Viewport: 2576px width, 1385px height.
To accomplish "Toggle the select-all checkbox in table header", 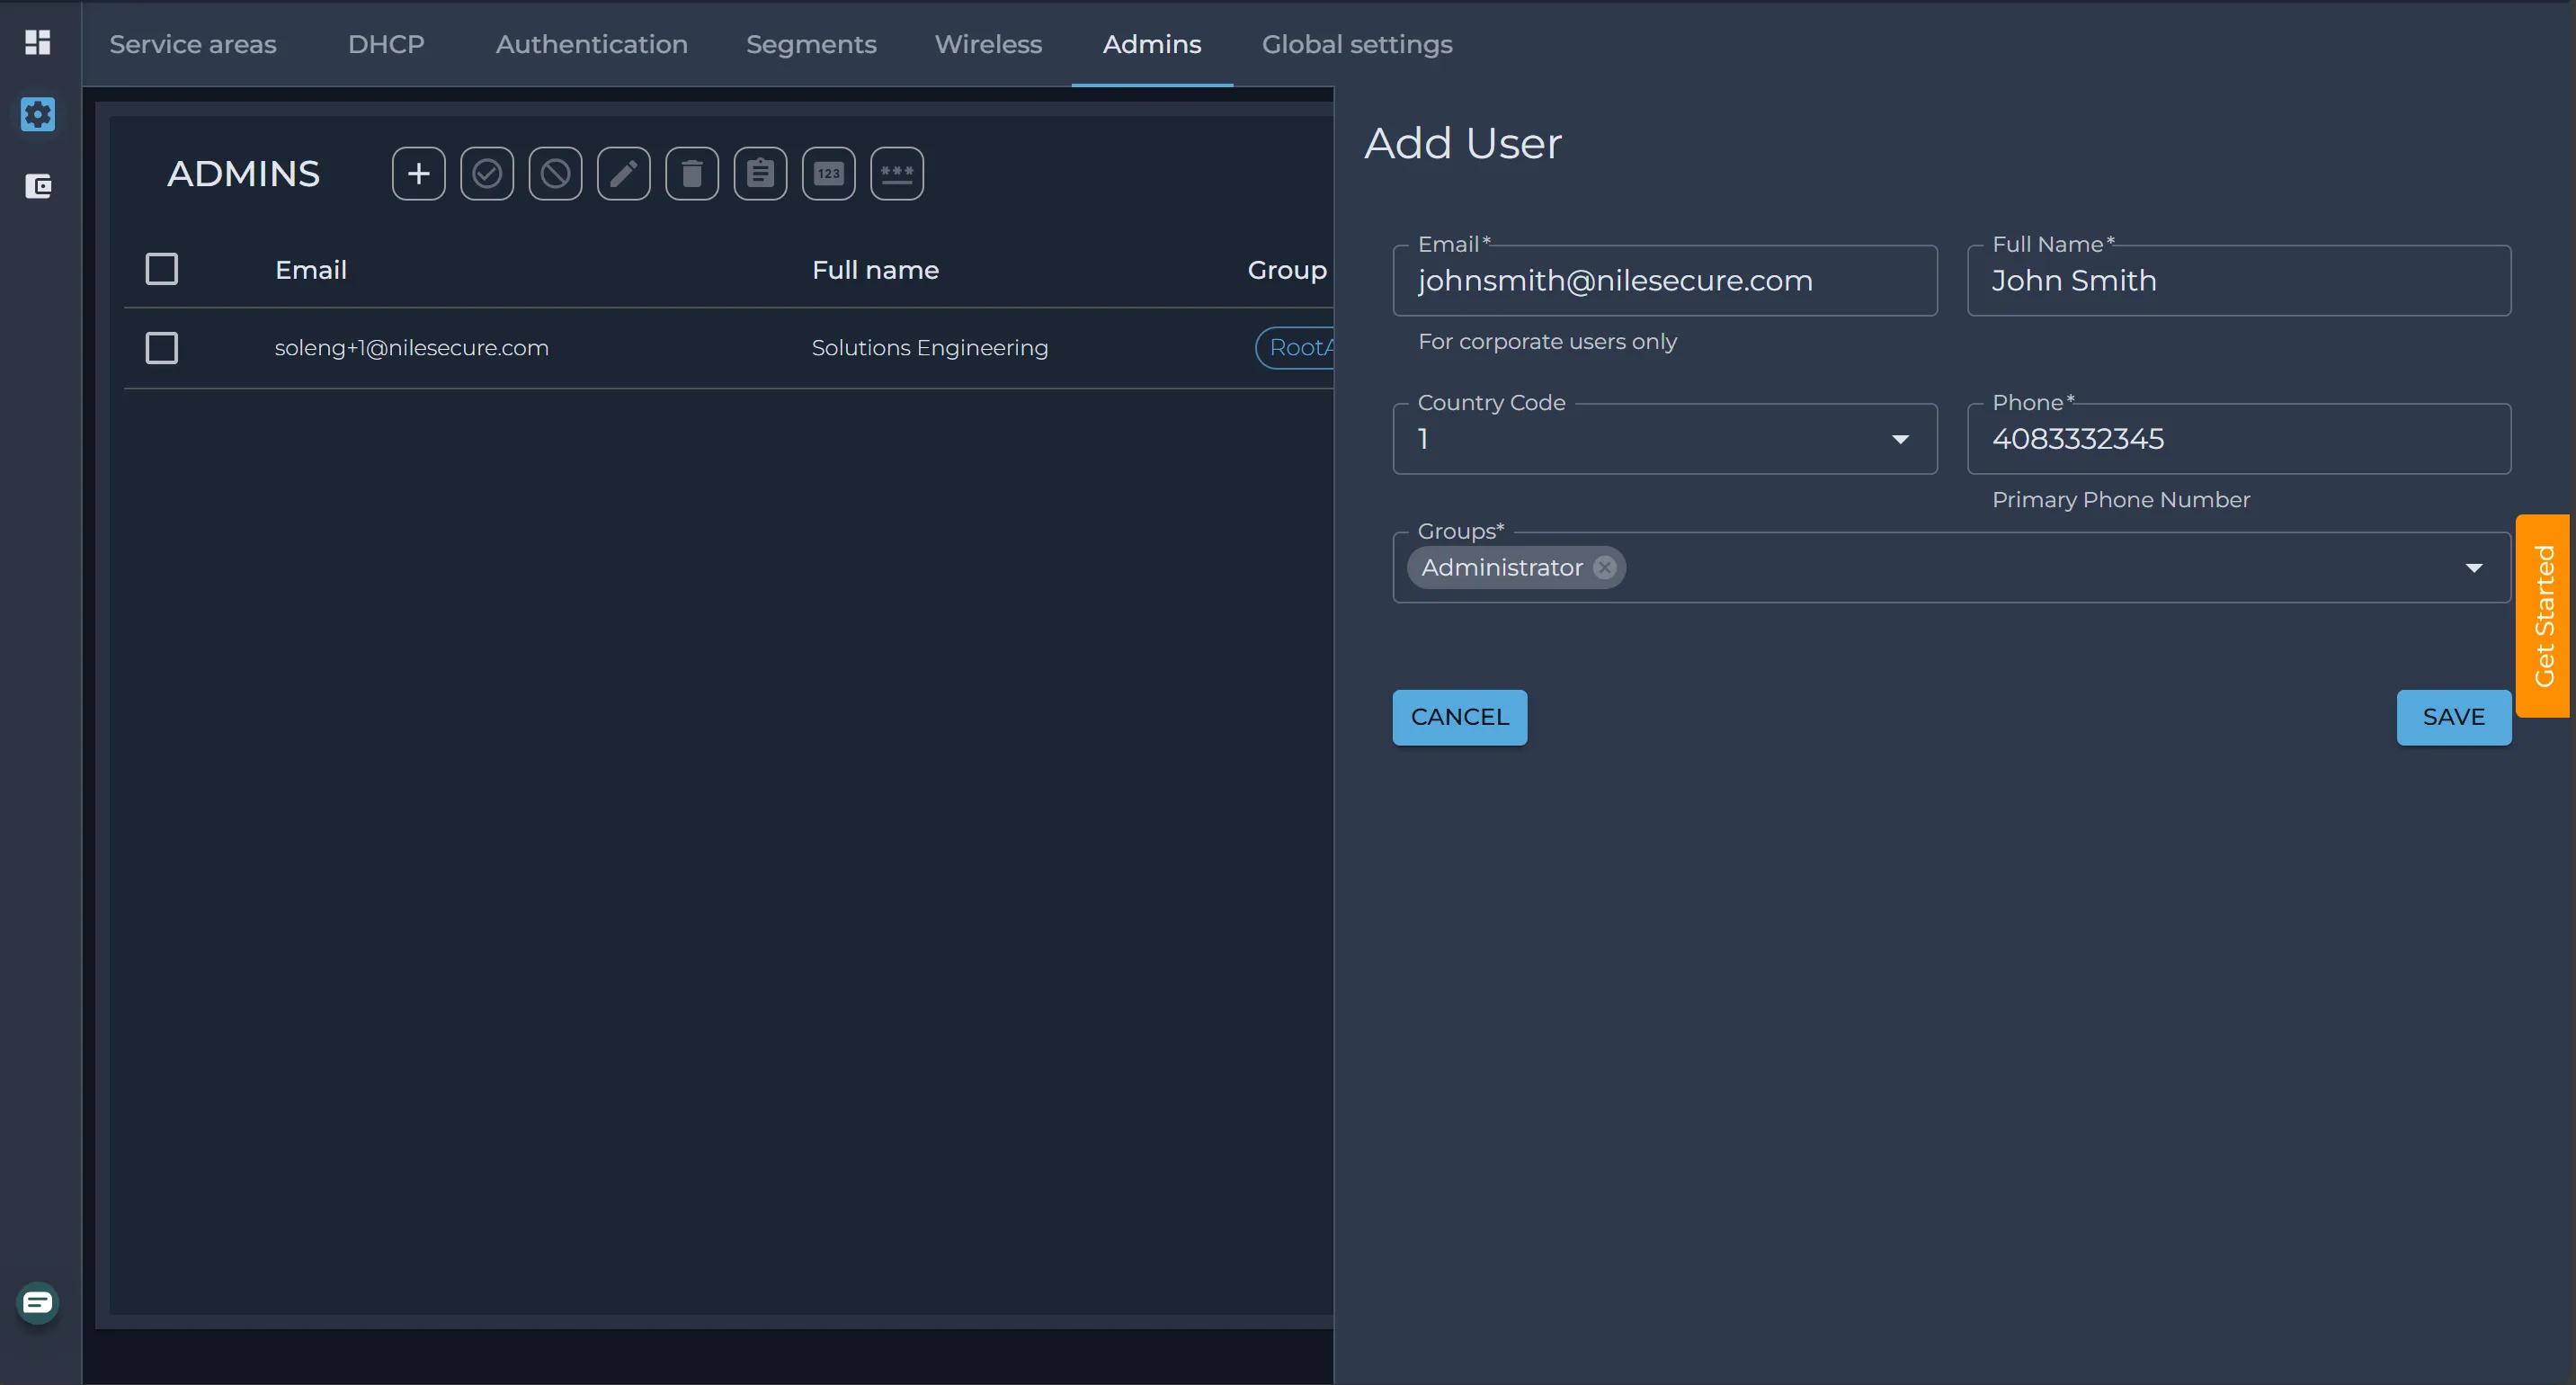I will pos(162,269).
